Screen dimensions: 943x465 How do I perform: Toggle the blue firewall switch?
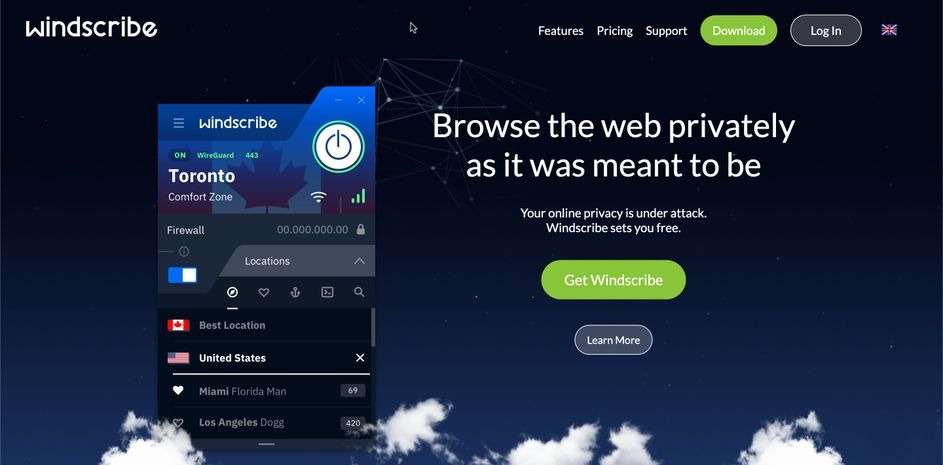(x=182, y=276)
